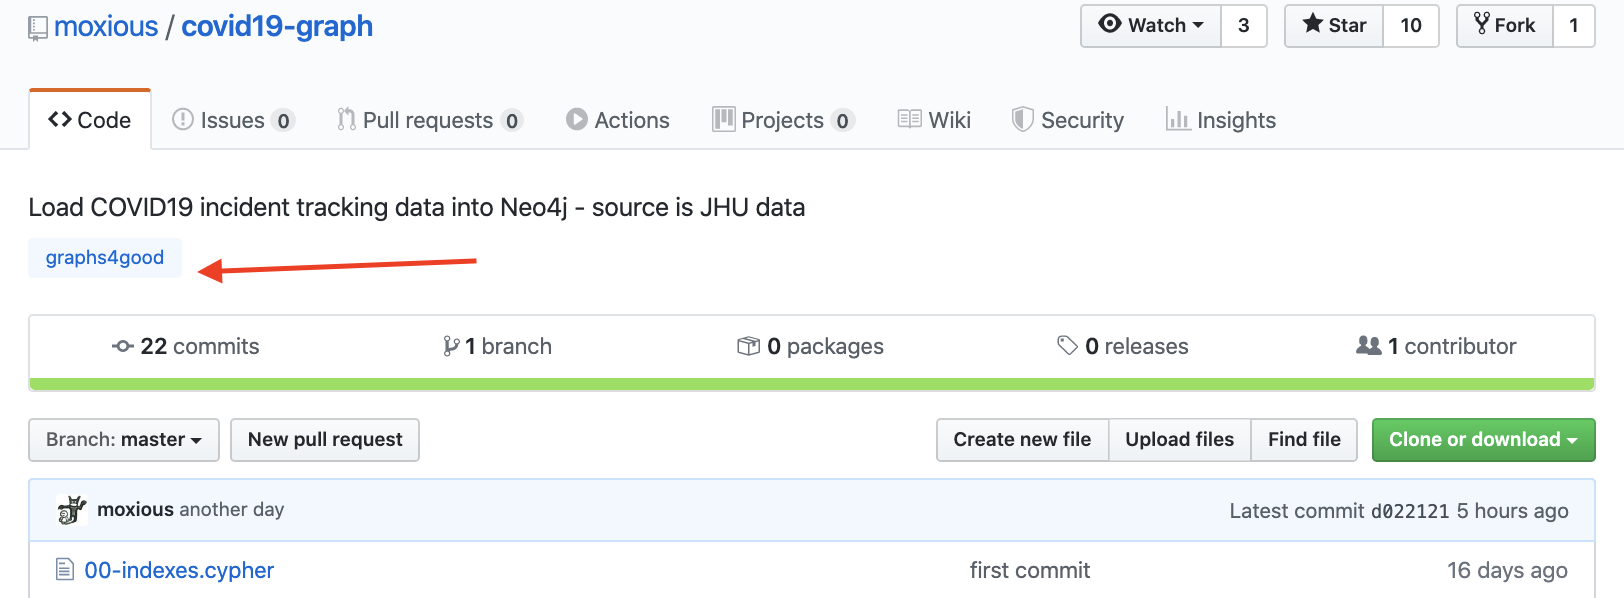Open the Wiki tab
The width and height of the screenshot is (1624, 598).
tap(934, 120)
